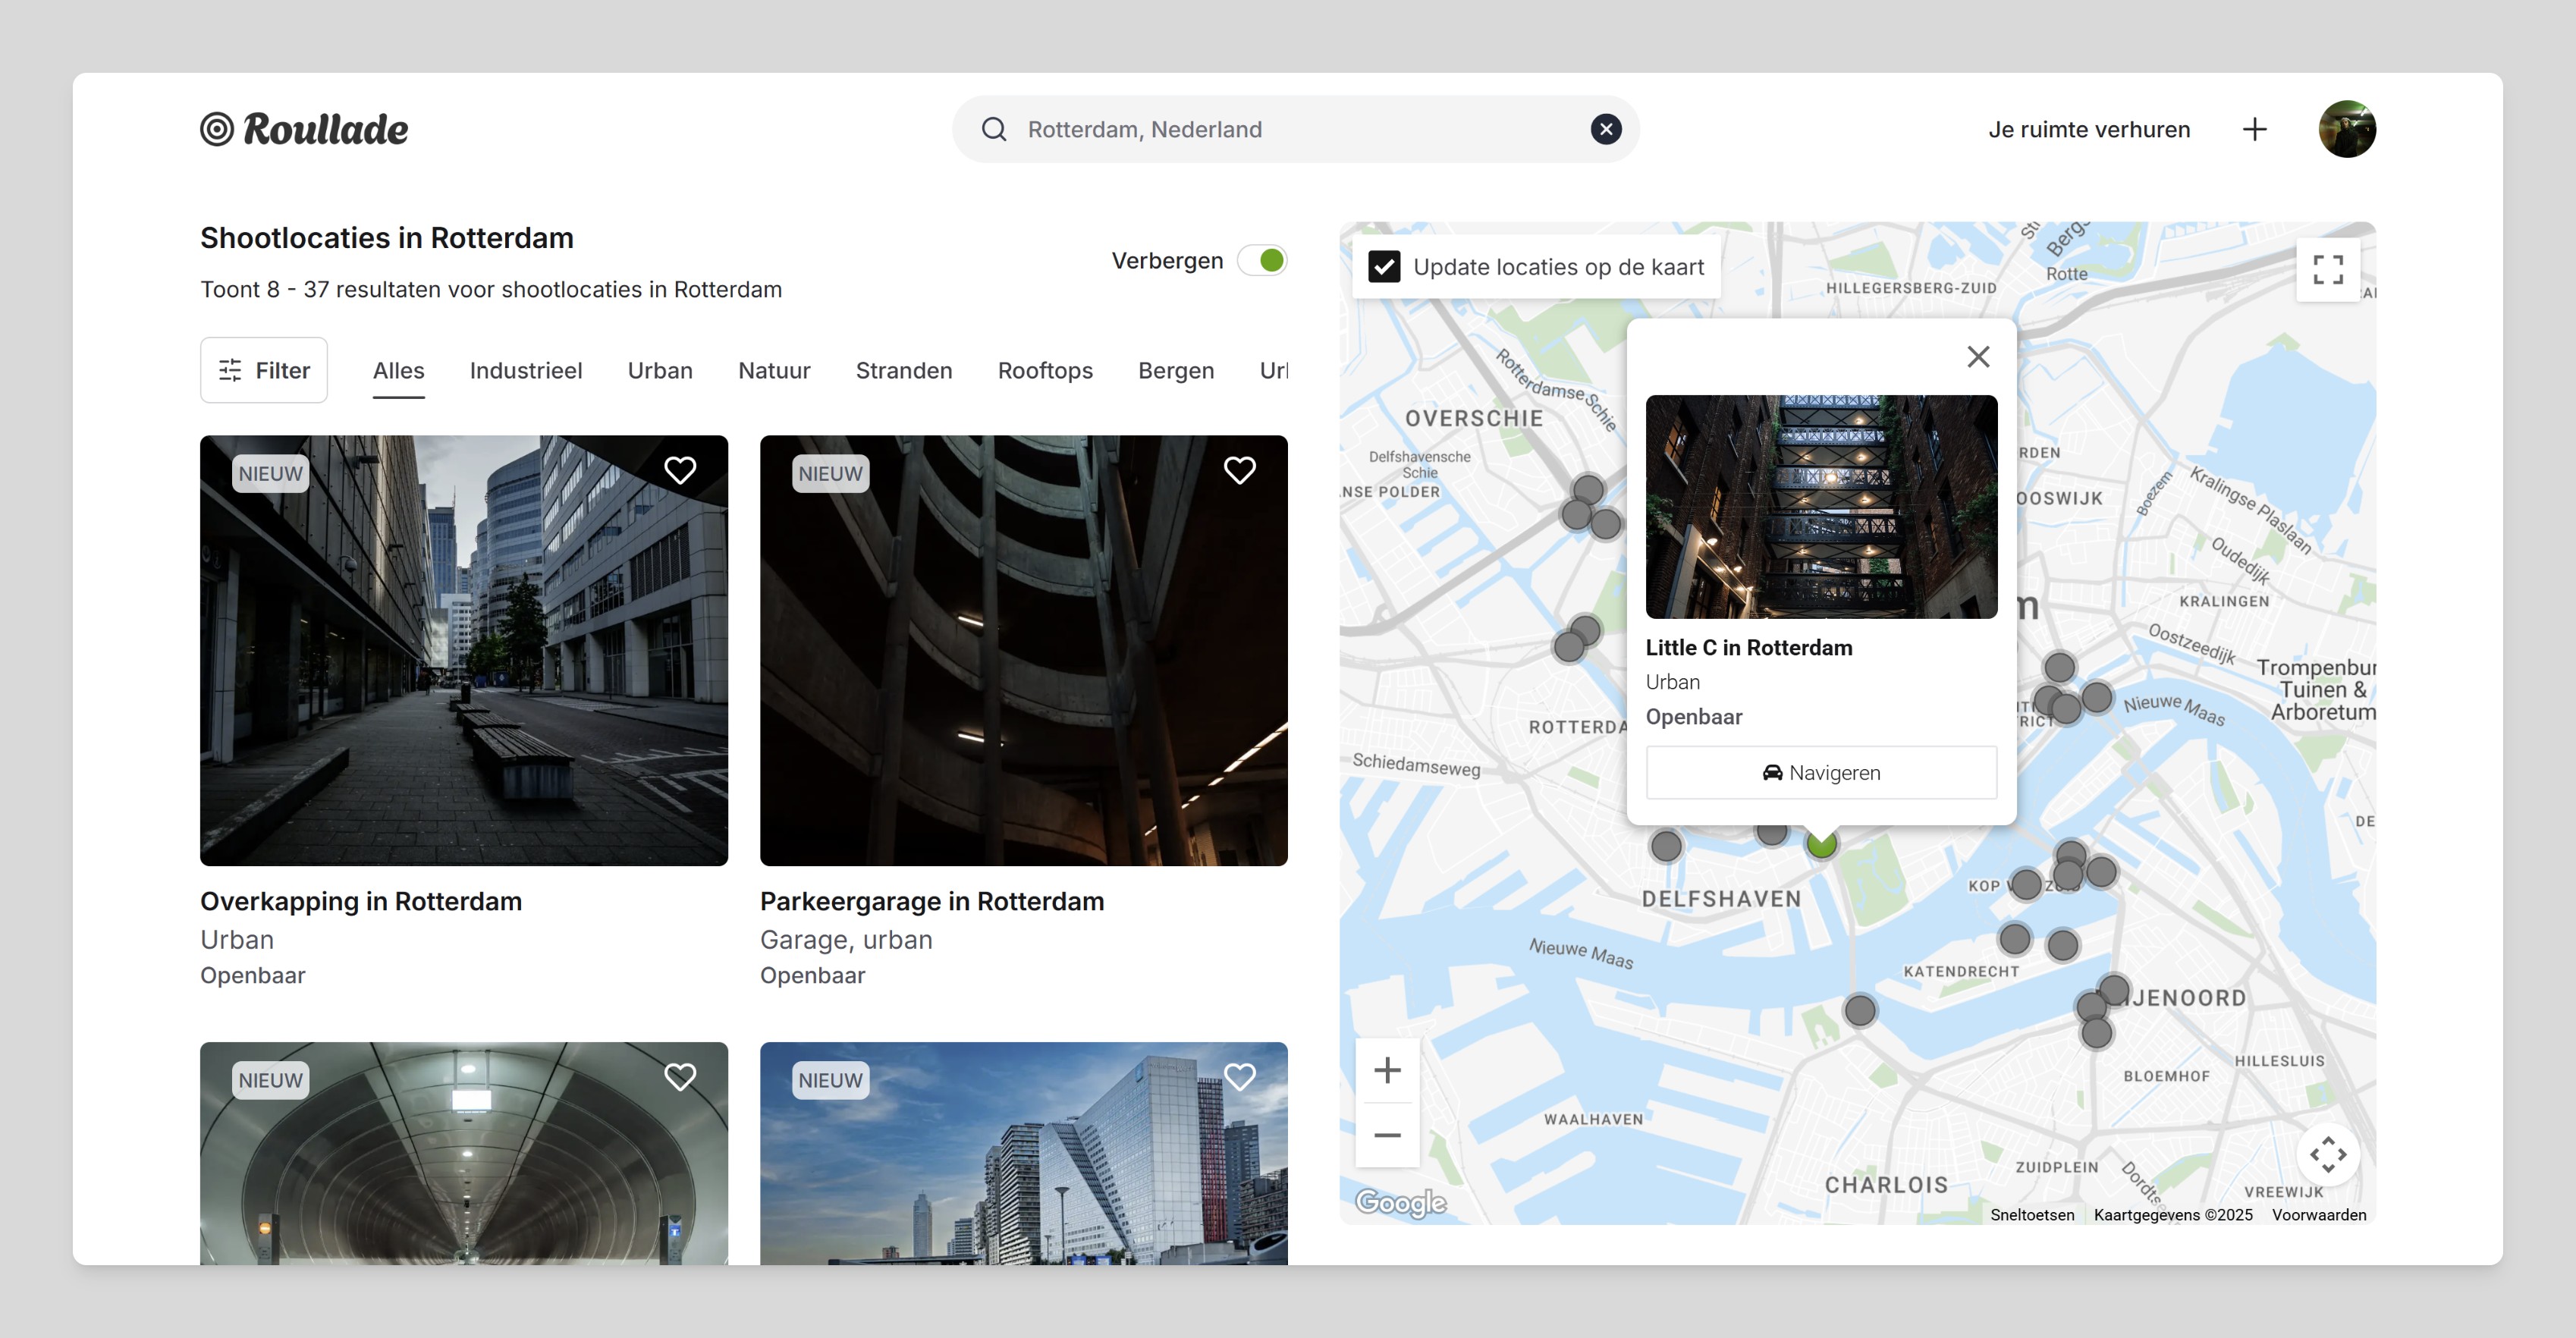Open Je ruimte verhuren link
Viewport: 2576px width, 1338px height.
coord(2088,129)
